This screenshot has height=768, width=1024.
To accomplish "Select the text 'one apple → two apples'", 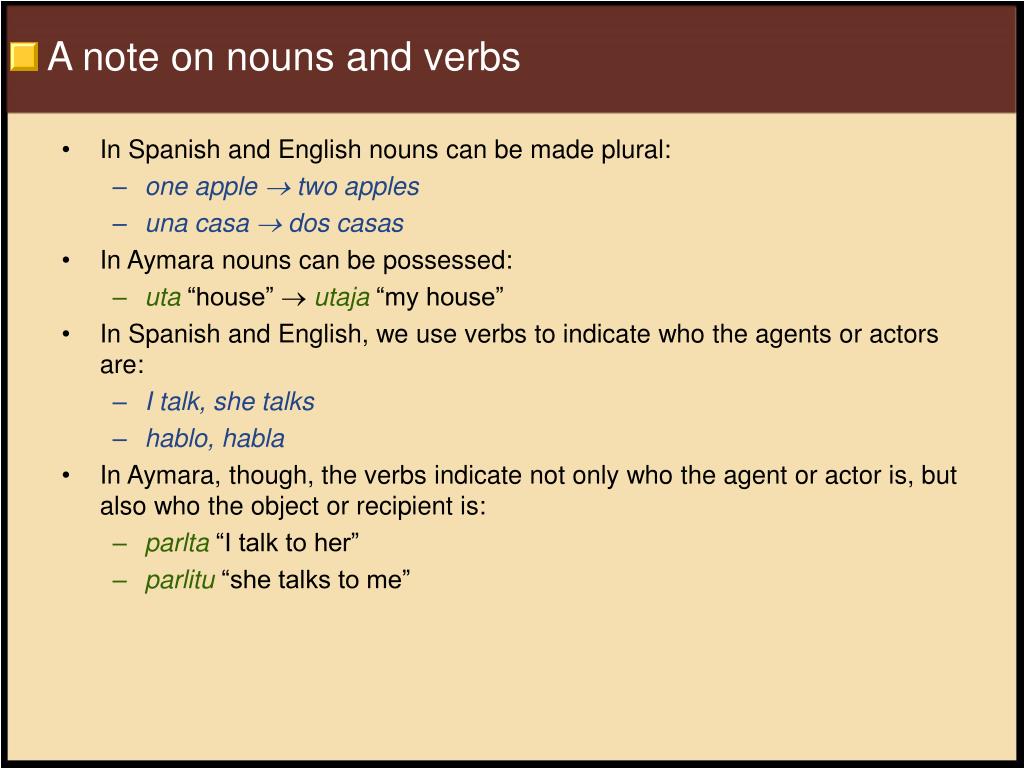I will (282, 187).
